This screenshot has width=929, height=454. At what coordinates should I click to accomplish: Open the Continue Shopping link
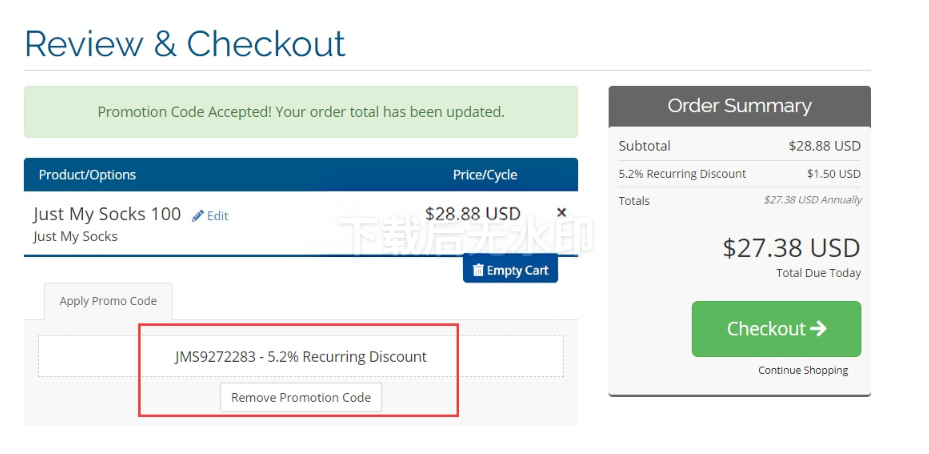(x=802, y=370)
